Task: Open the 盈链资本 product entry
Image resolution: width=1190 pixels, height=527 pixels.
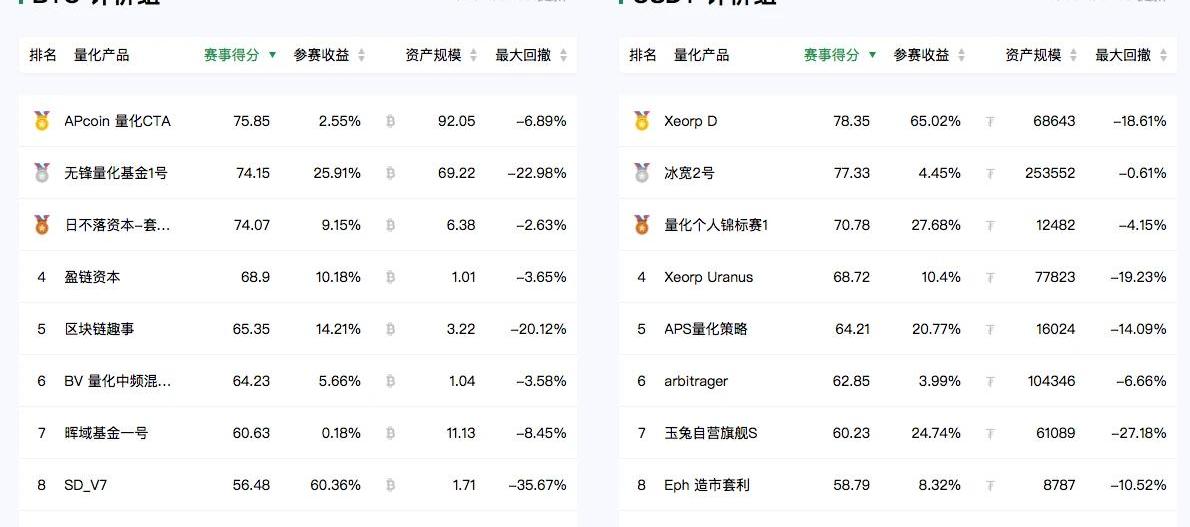Action: pos(92,277)
